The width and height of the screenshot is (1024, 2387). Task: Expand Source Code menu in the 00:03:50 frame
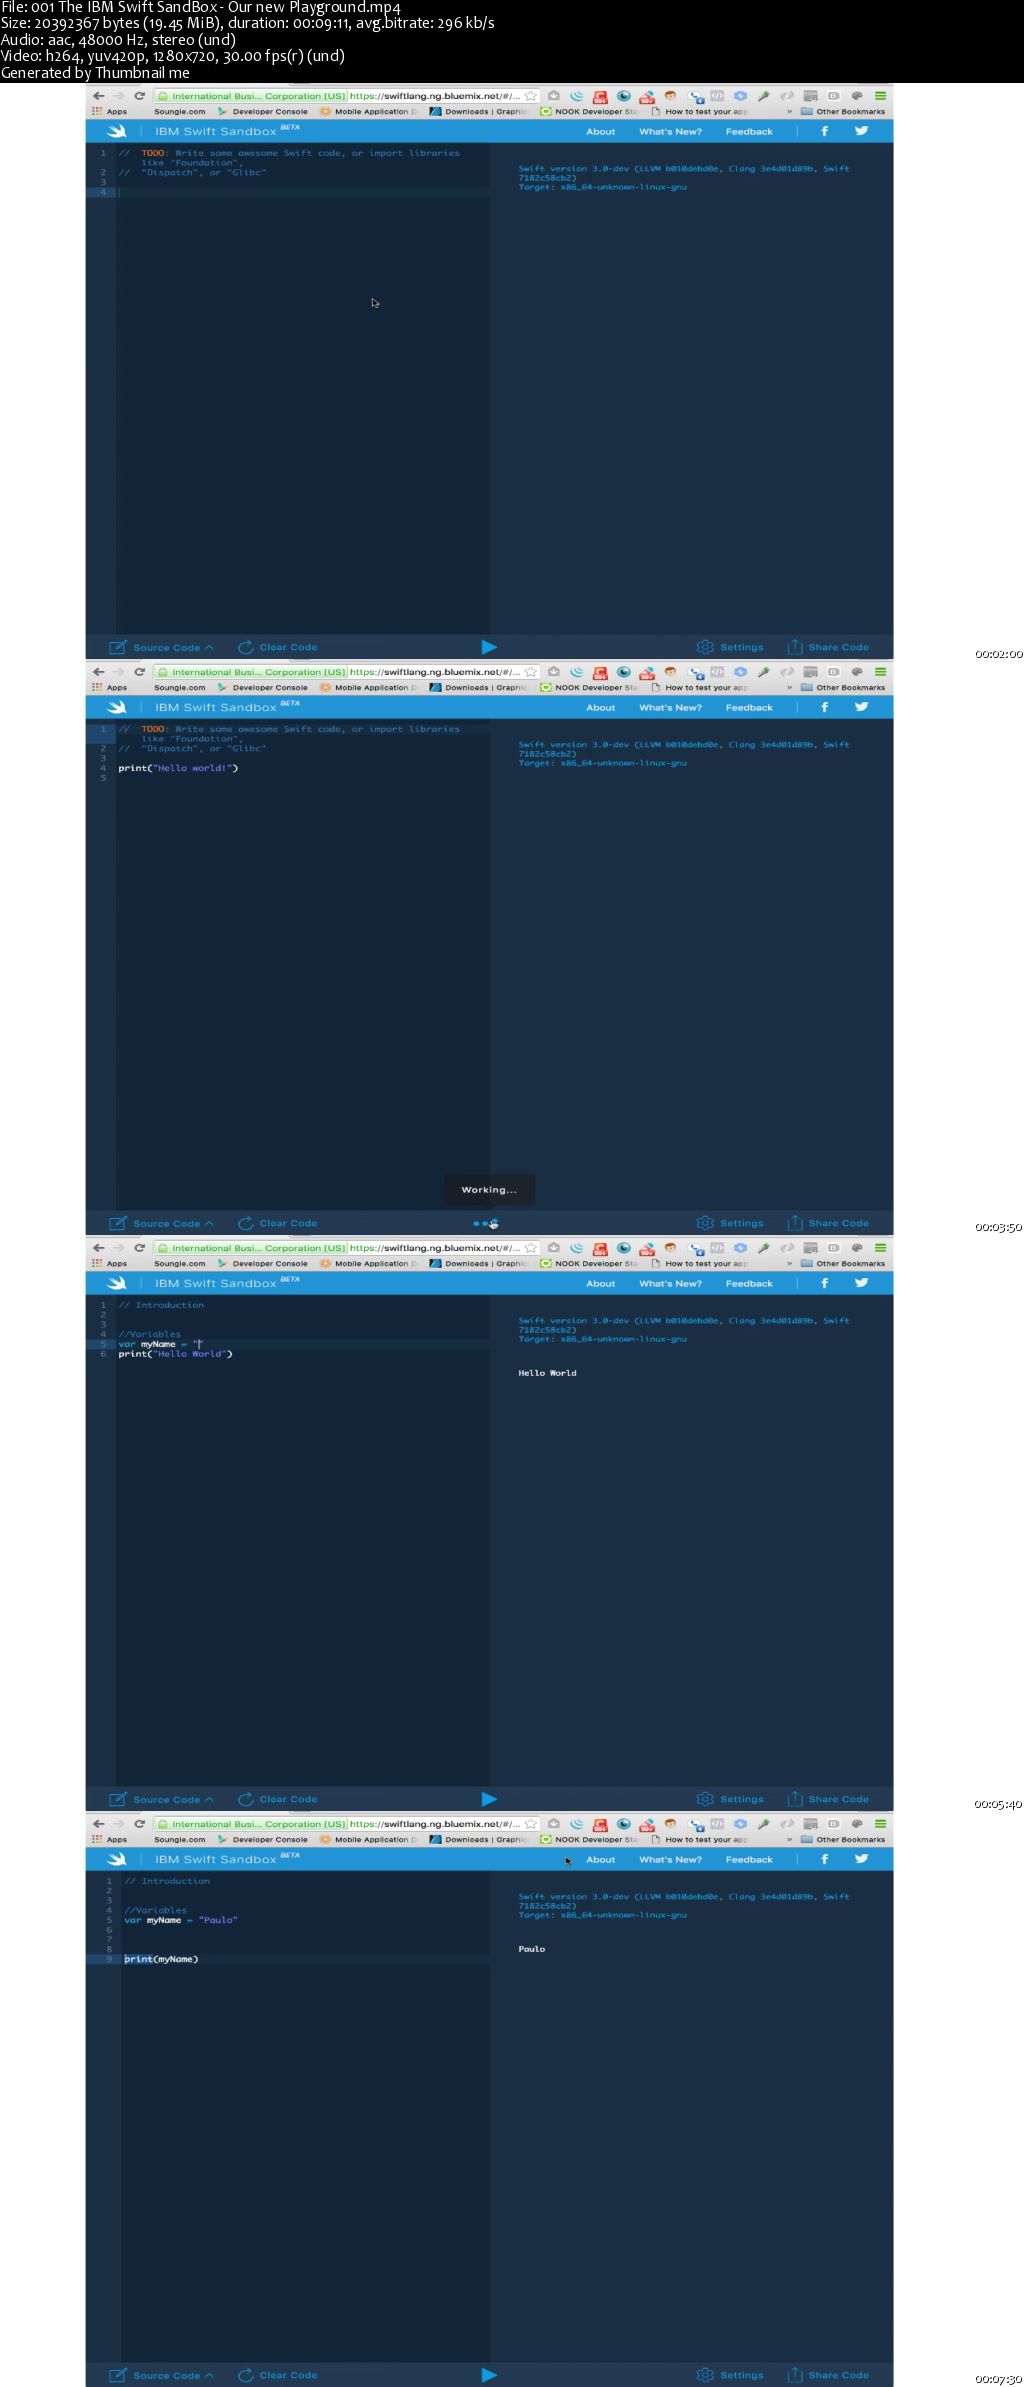pyautogui.click(x=161, y=1223)
